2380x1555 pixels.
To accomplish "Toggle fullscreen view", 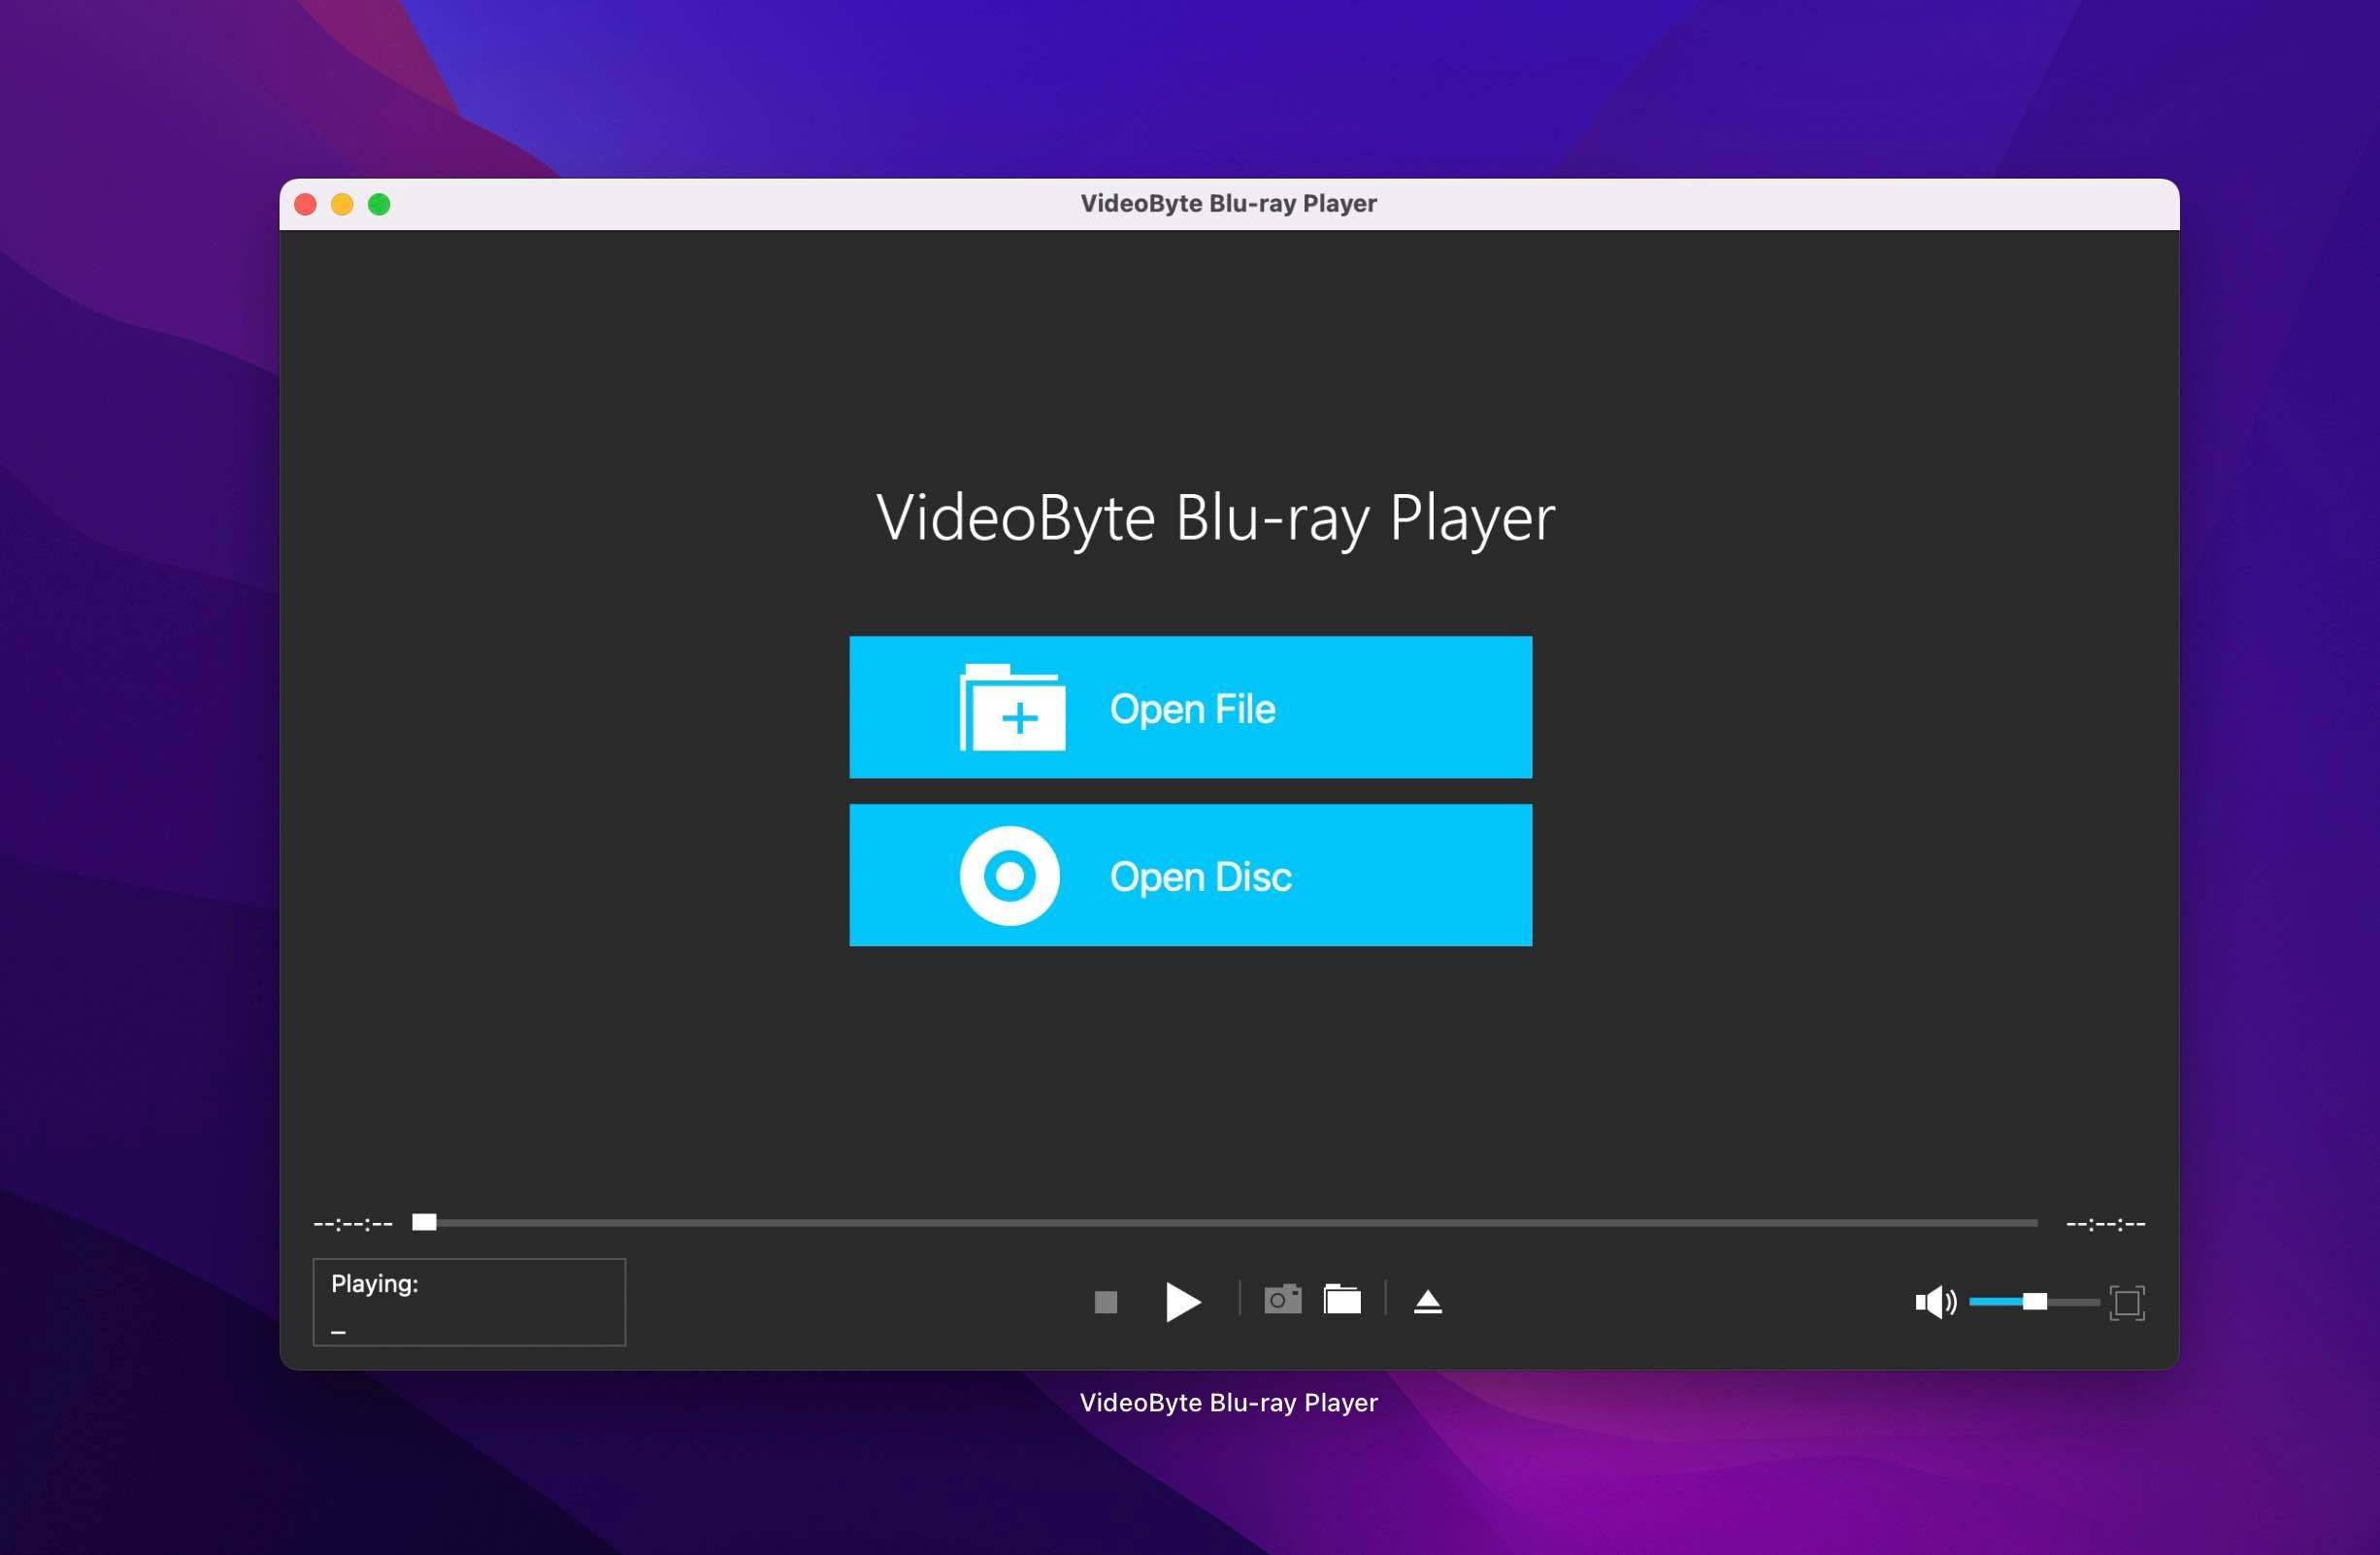I will tap(2126, 1302).
